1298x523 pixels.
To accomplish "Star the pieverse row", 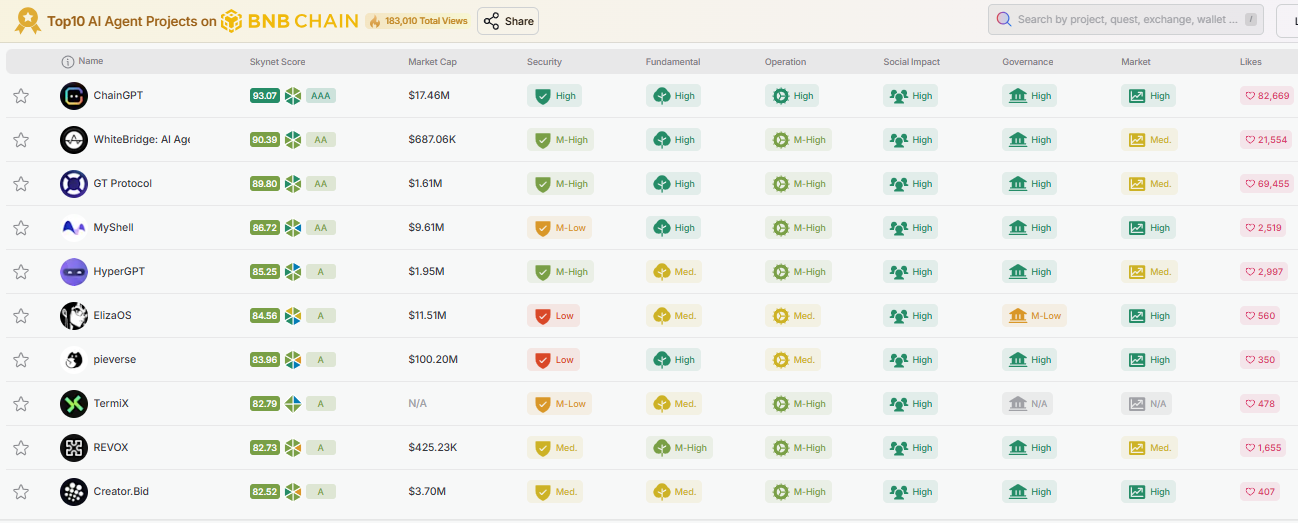I will click(x=20, y=360).
